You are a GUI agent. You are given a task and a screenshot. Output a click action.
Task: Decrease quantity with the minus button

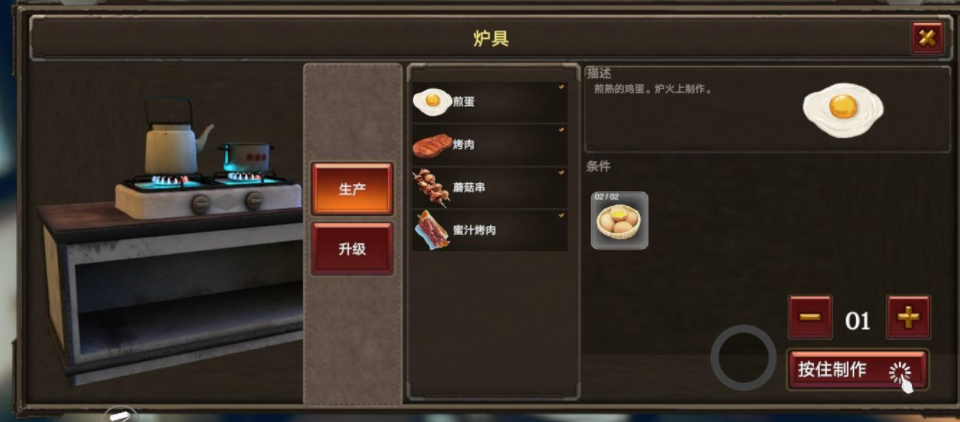point(810,317)
